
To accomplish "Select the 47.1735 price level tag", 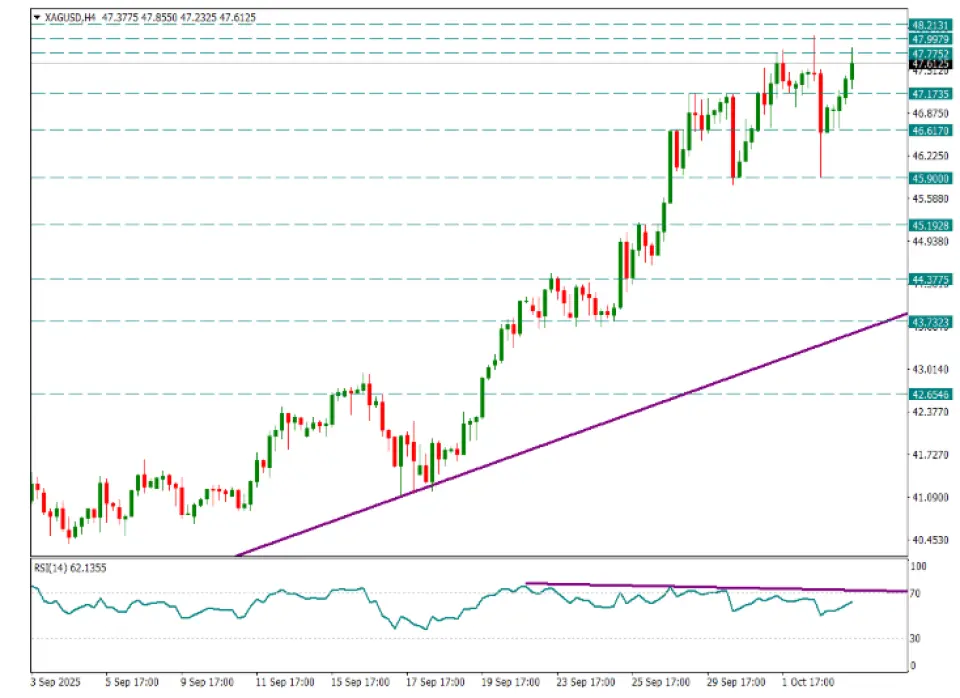I will 929,93.
